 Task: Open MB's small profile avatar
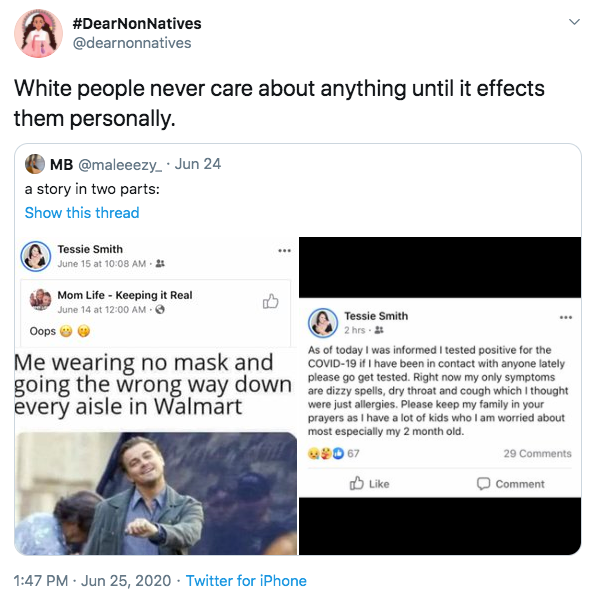click(35, 164)
